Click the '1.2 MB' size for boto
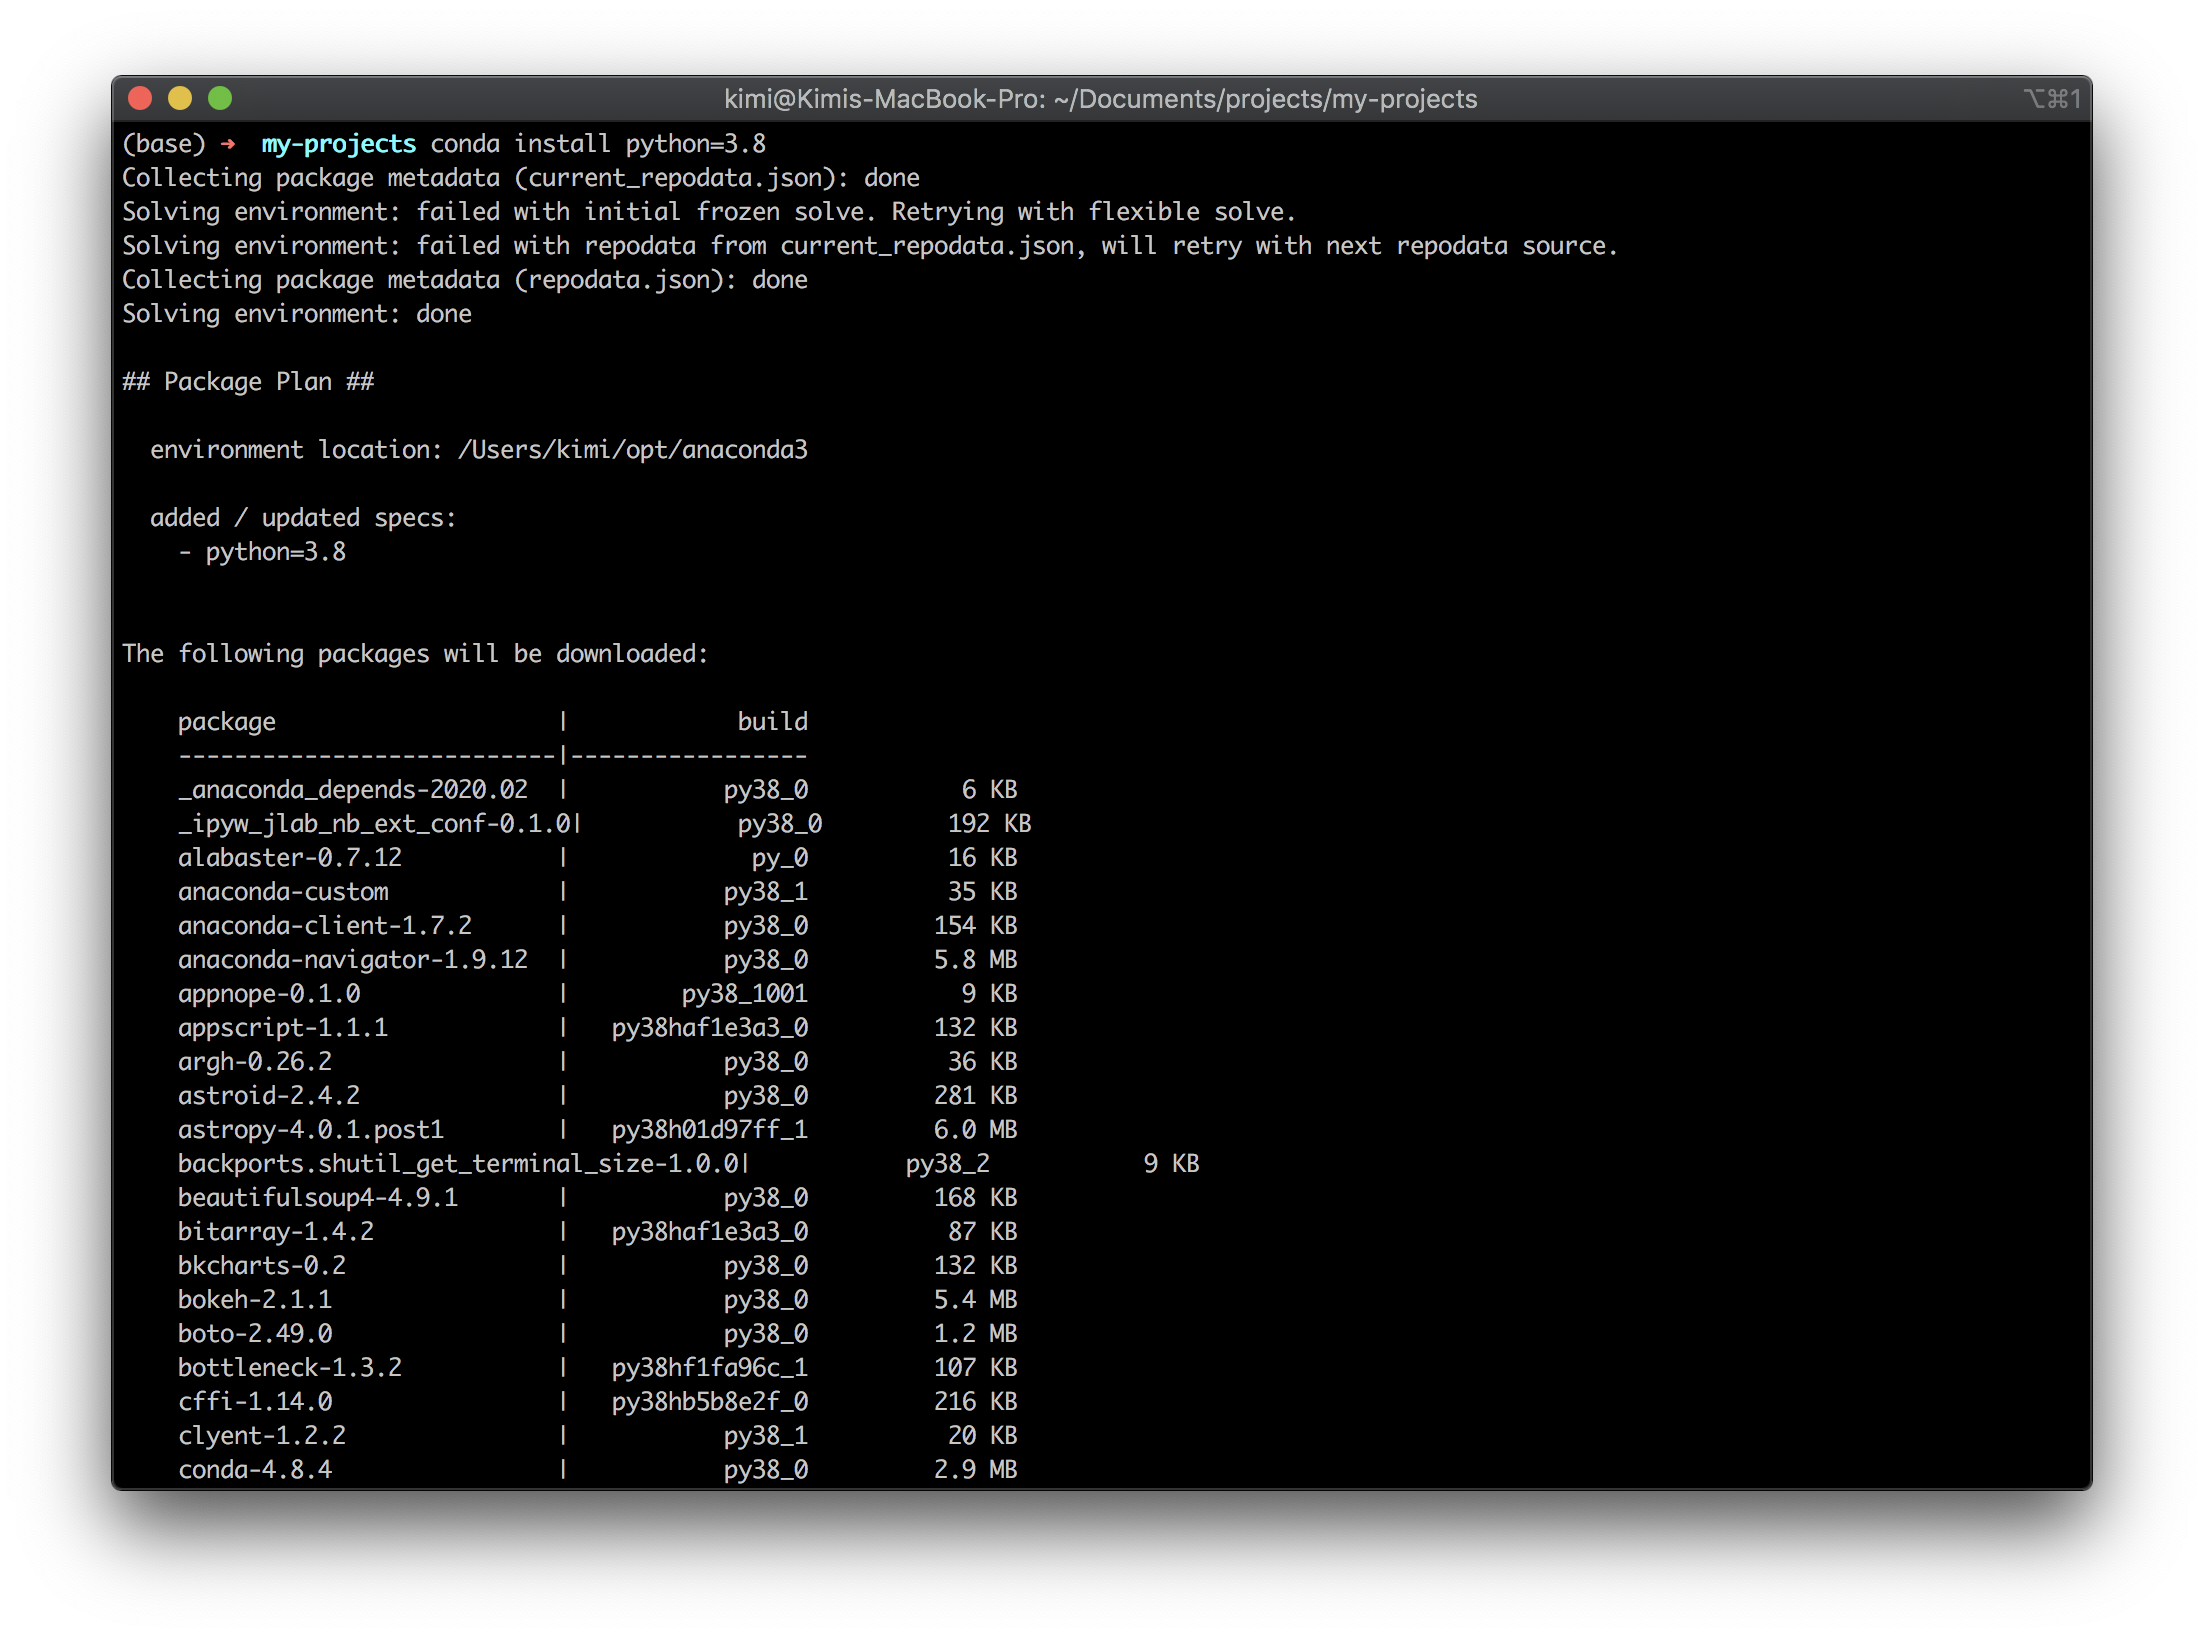This screenshot has height=1638, width=2204. 975,1334
